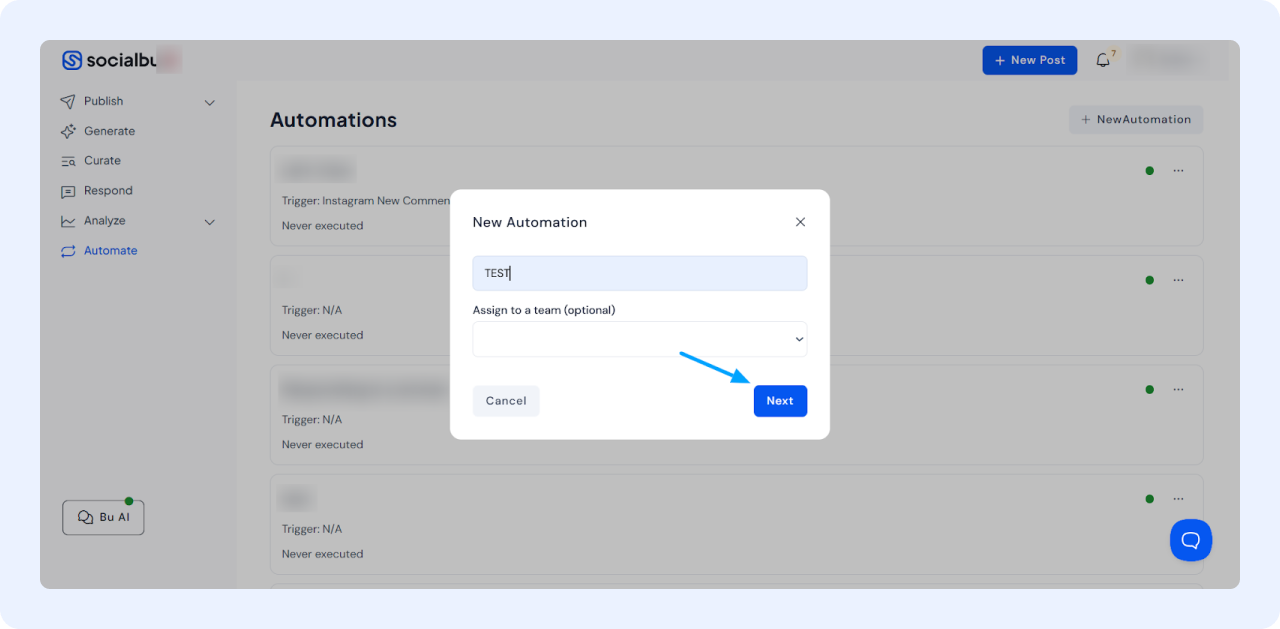Toggle green status dot of first automation
Image resolution: width=1280 pixels, height=629 pixels.
(1150, 171)
